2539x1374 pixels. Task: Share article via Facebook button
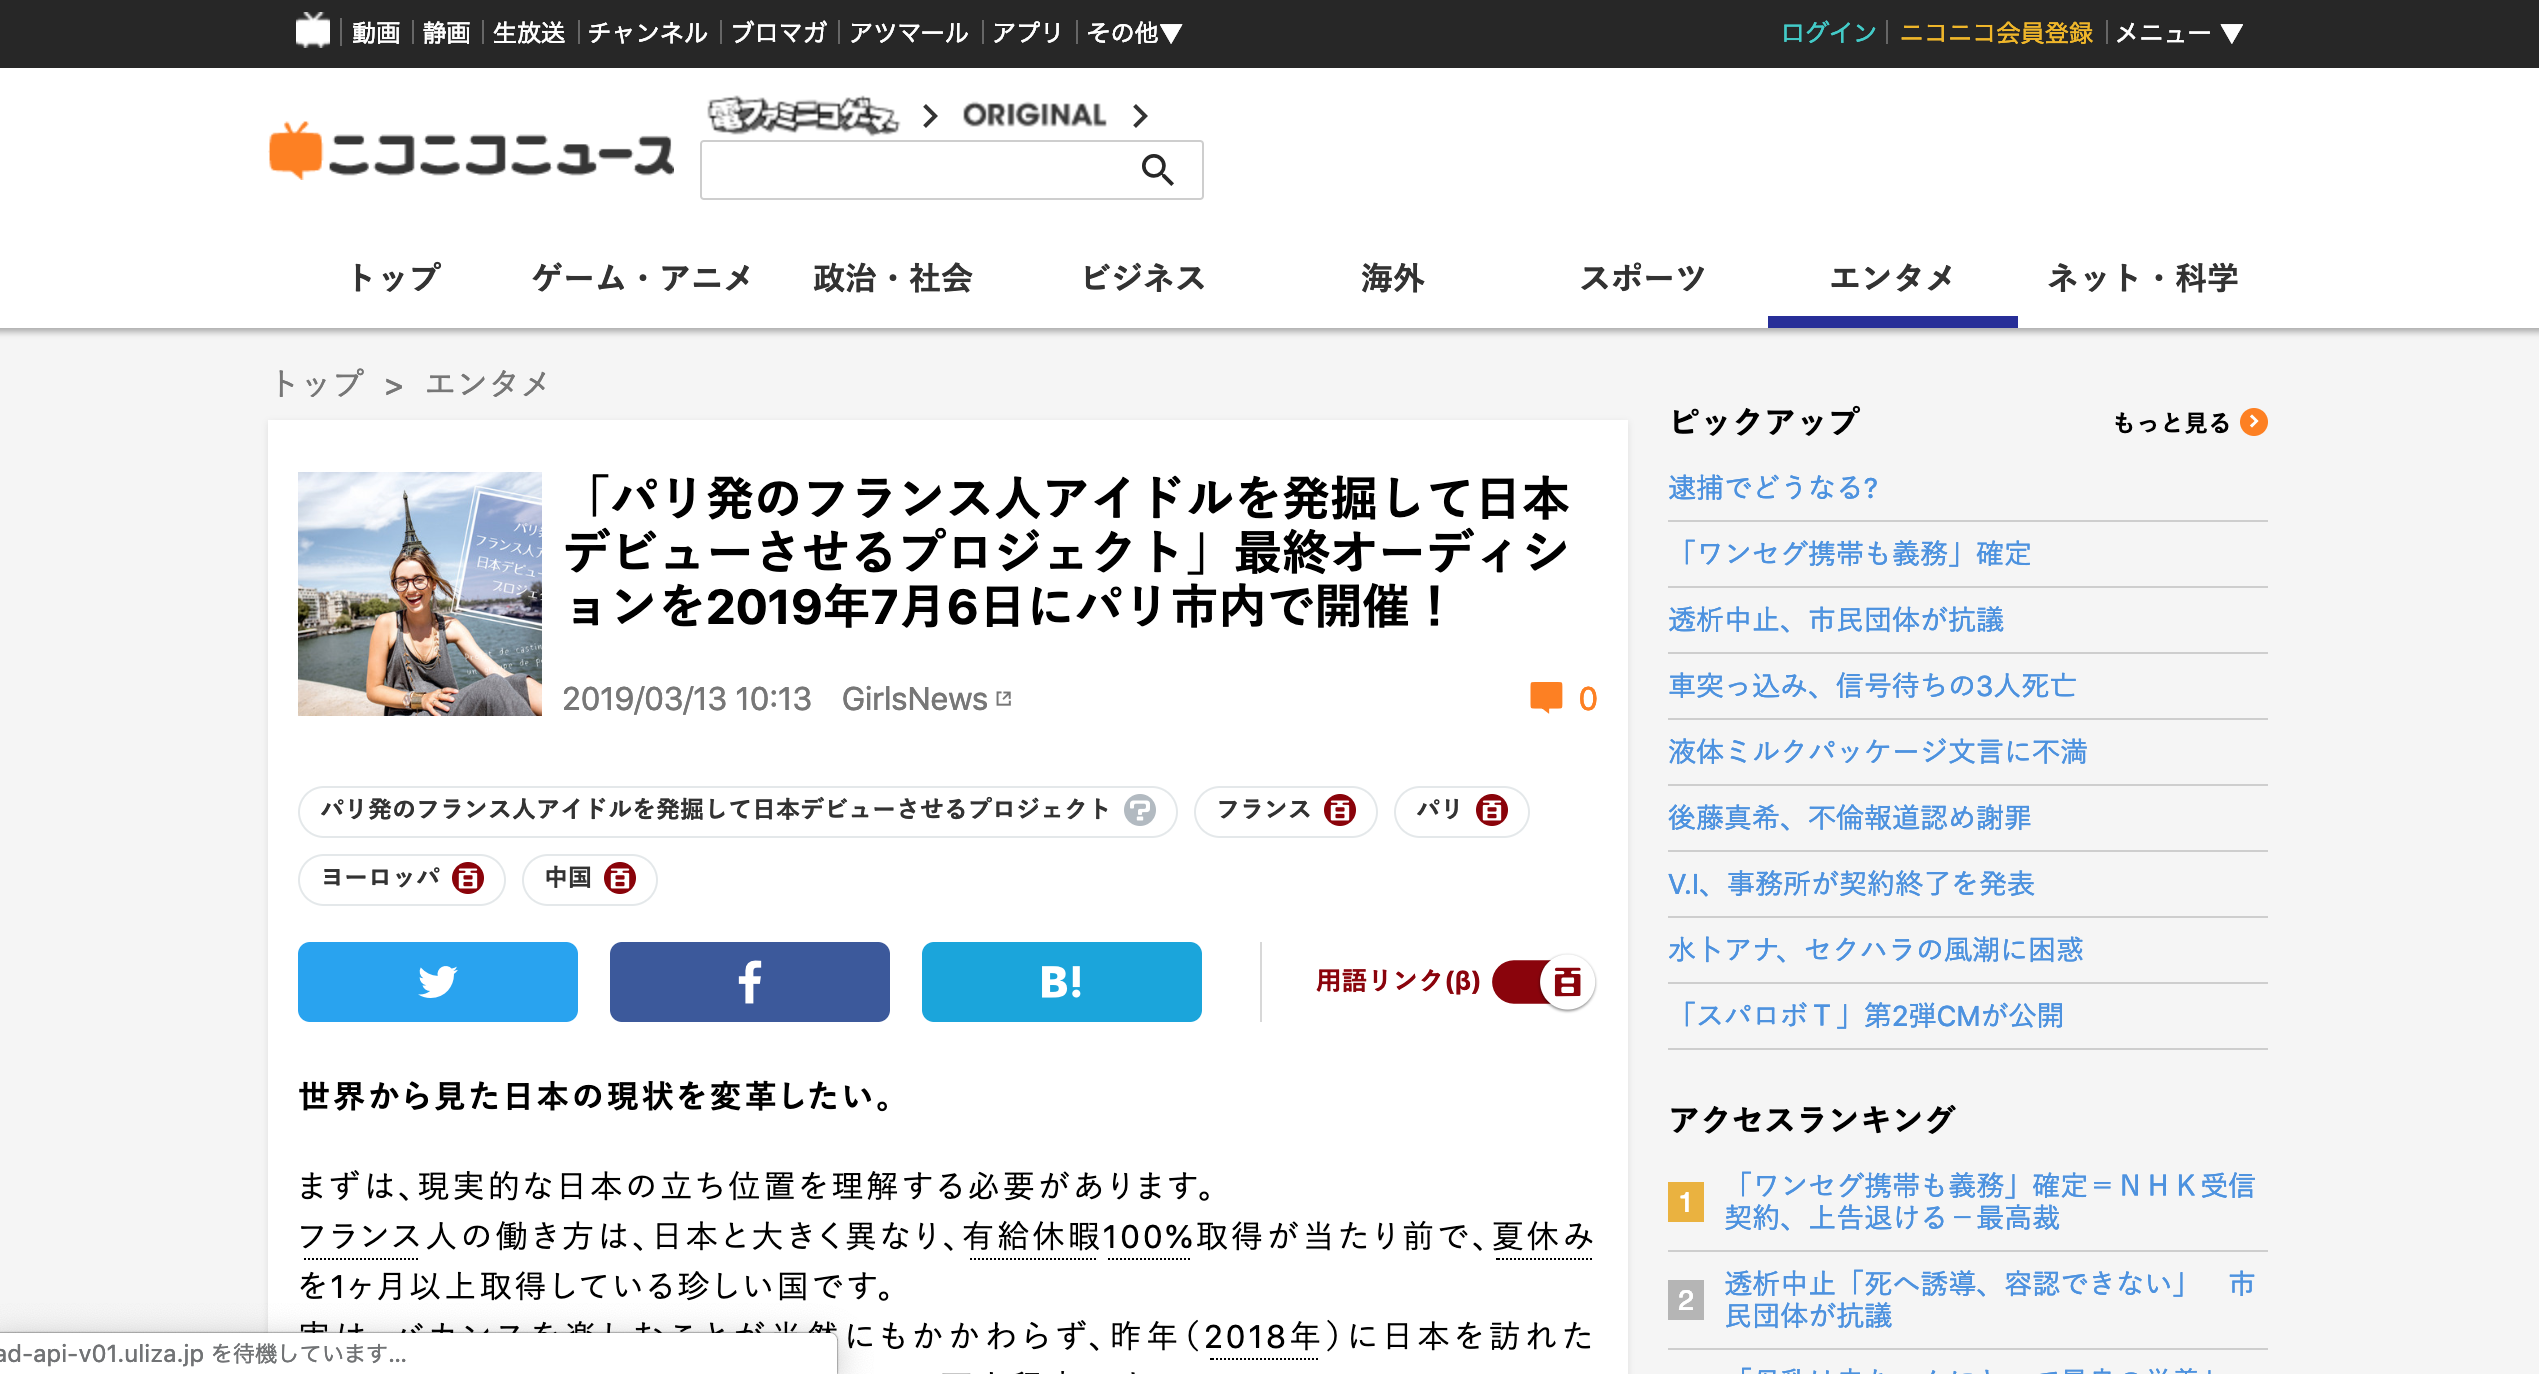[749, 982]
